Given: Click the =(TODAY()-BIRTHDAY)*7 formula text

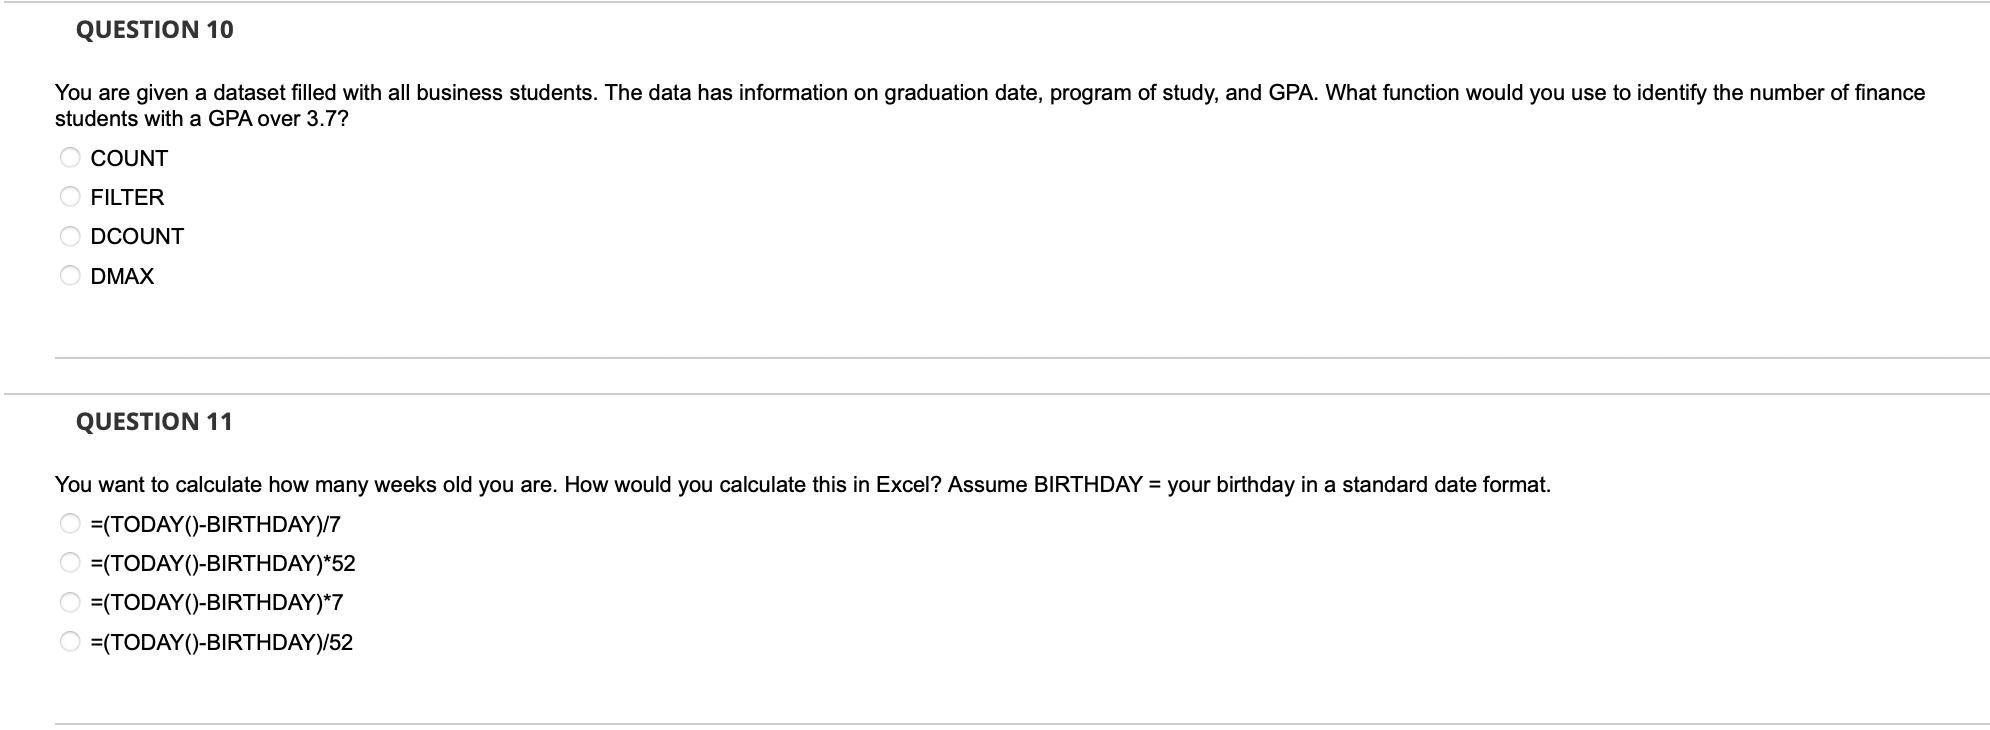Looking at the screenshot, I should point(216,603).
